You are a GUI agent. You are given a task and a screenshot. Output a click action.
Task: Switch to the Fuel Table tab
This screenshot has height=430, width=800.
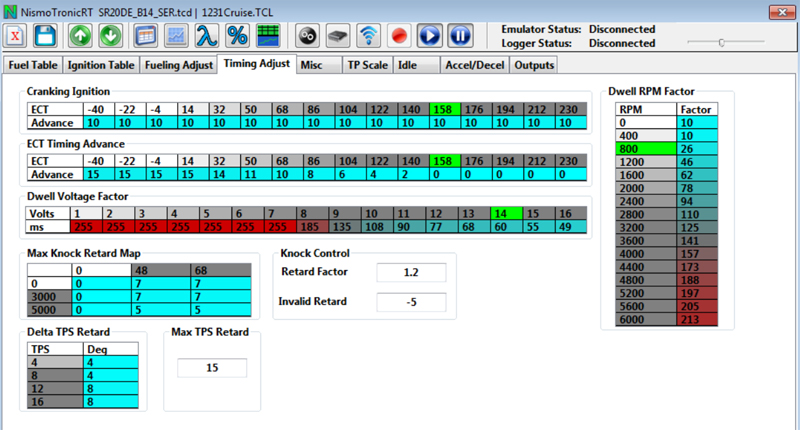click(33, 65)
